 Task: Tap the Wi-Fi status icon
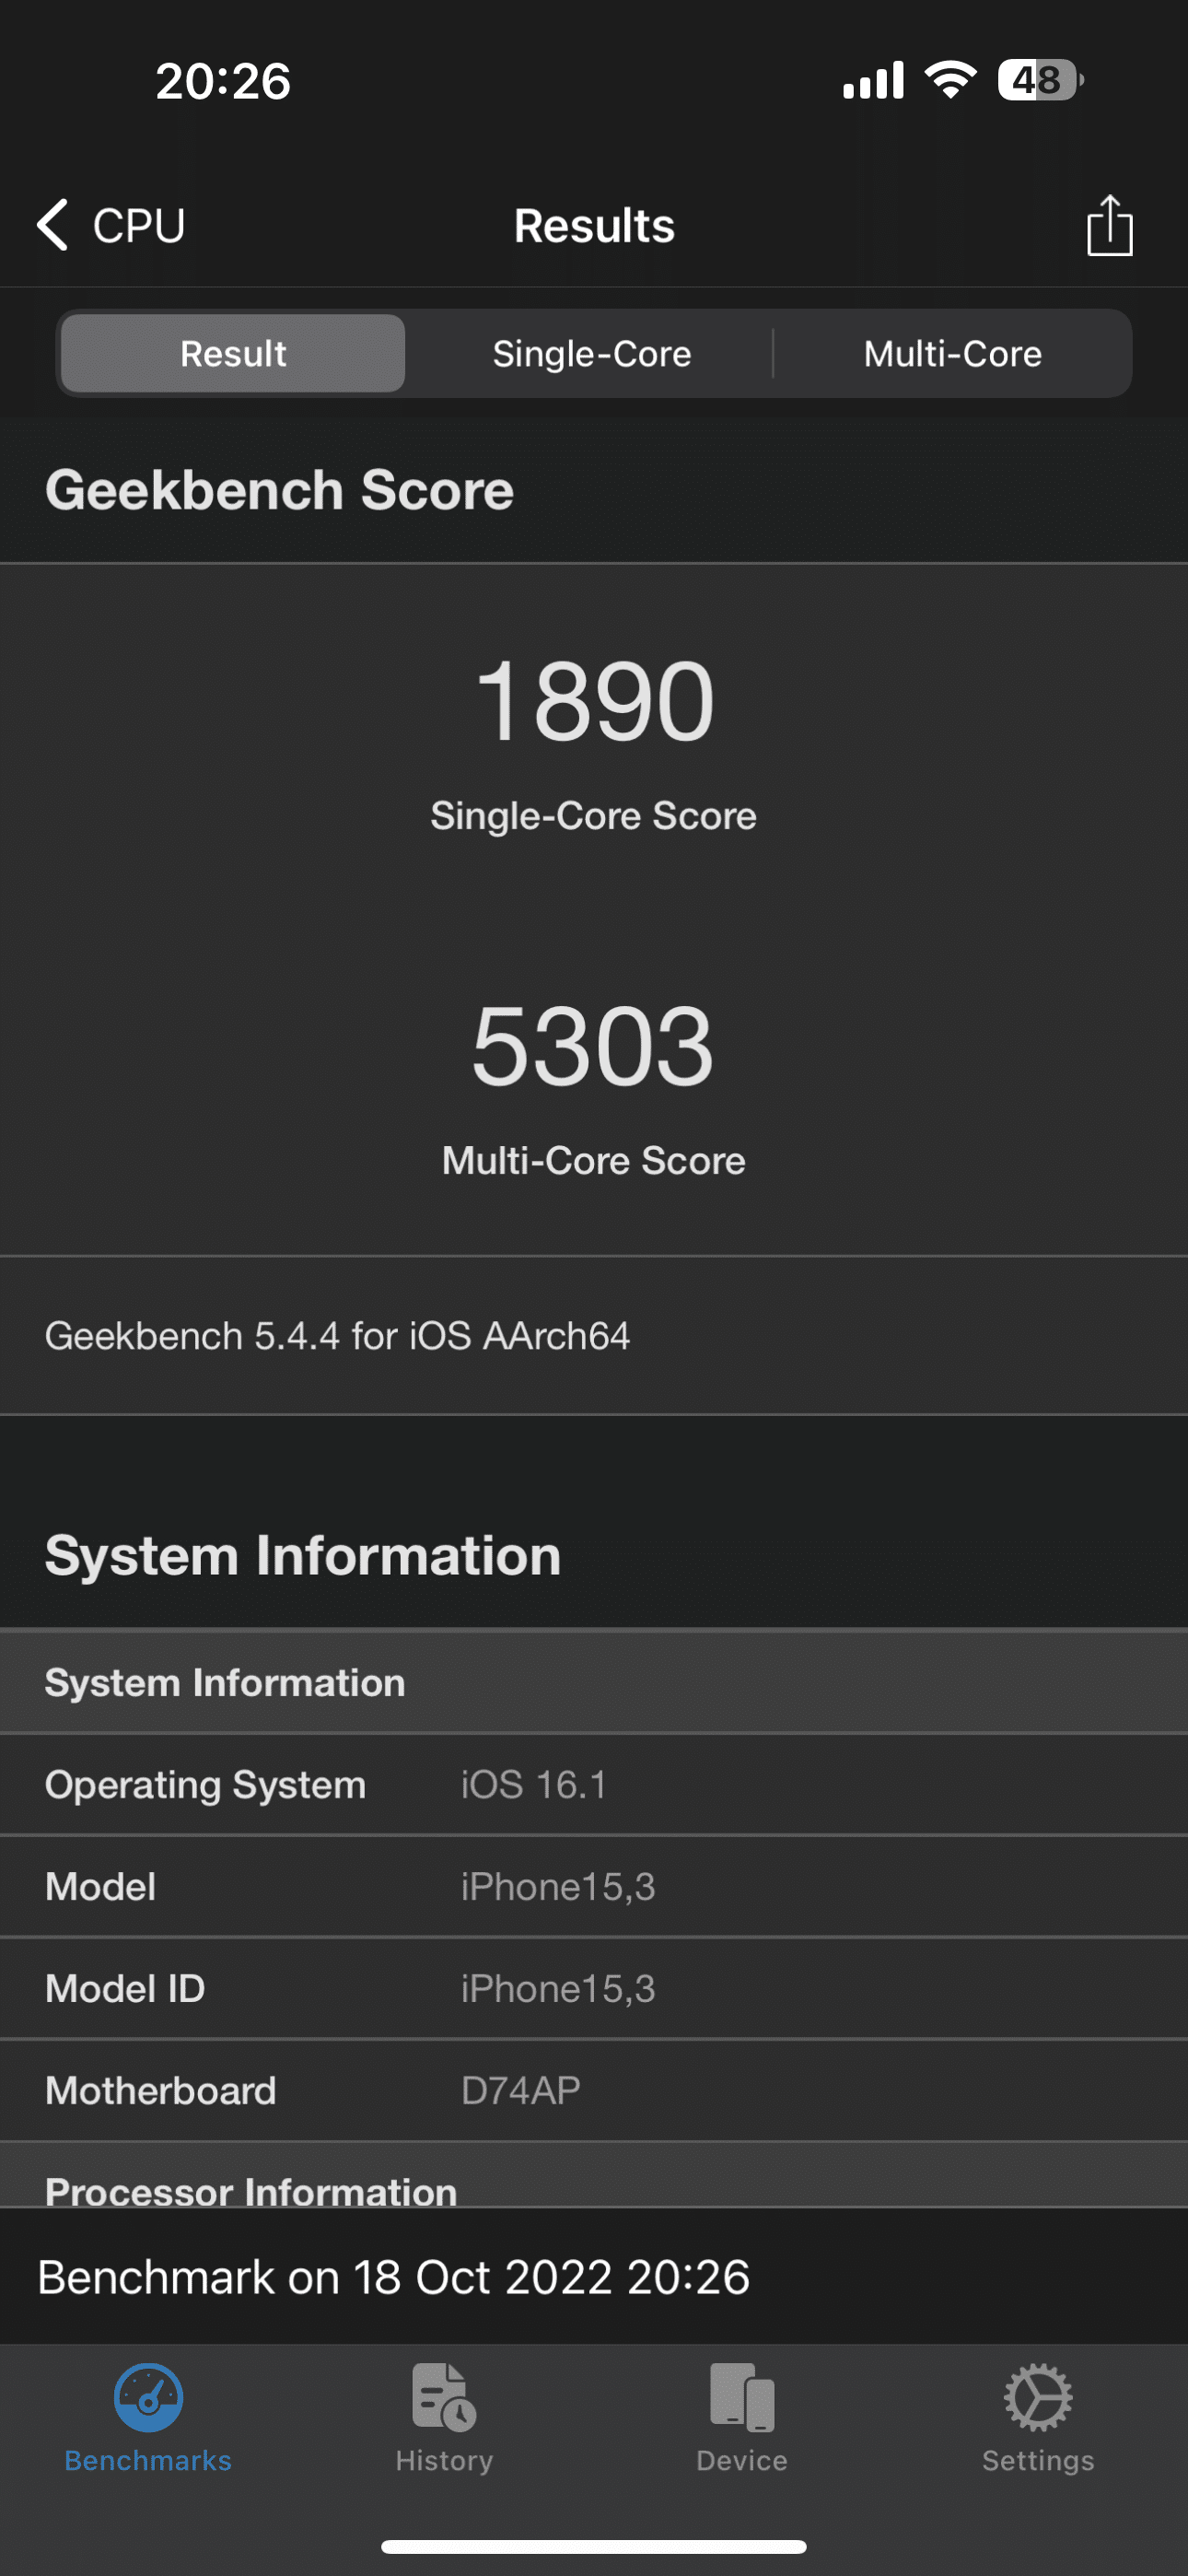tap(950, 80)
